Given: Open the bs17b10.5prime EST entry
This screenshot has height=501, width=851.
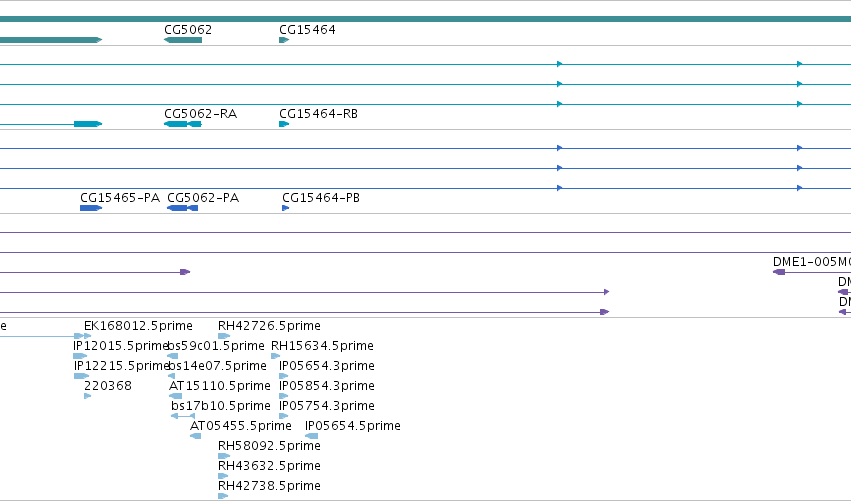Looking at the screenshot, I should [x=221, y=407].
